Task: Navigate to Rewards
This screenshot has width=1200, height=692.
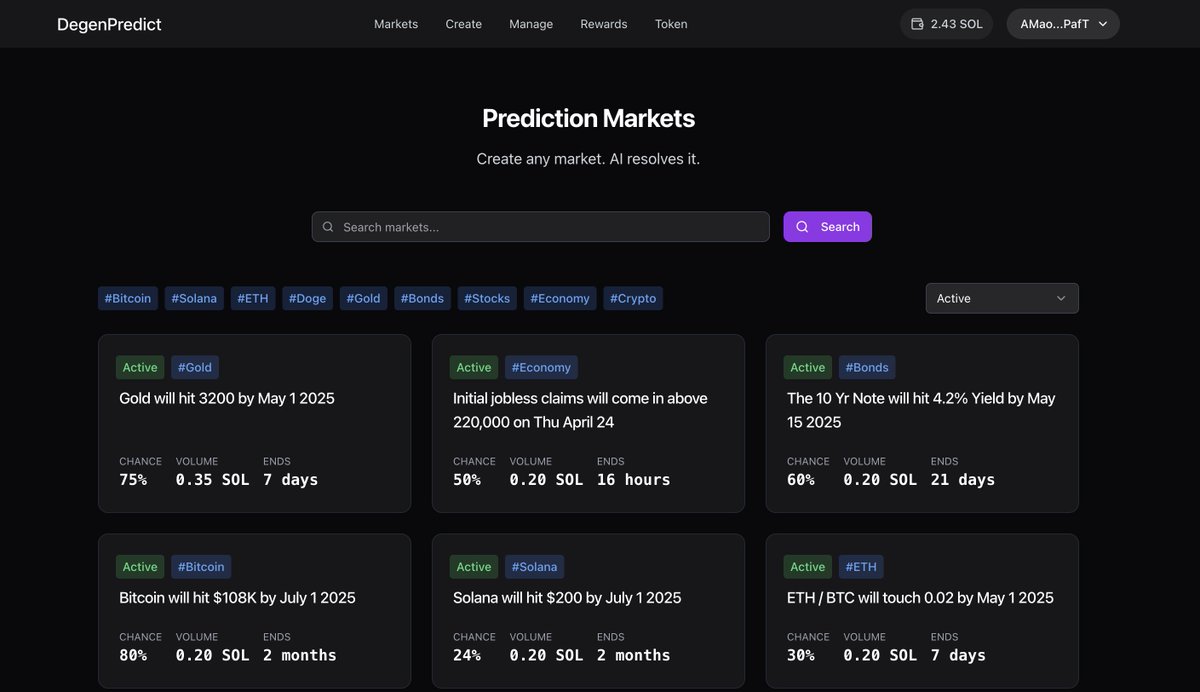Action: (604, 24)
